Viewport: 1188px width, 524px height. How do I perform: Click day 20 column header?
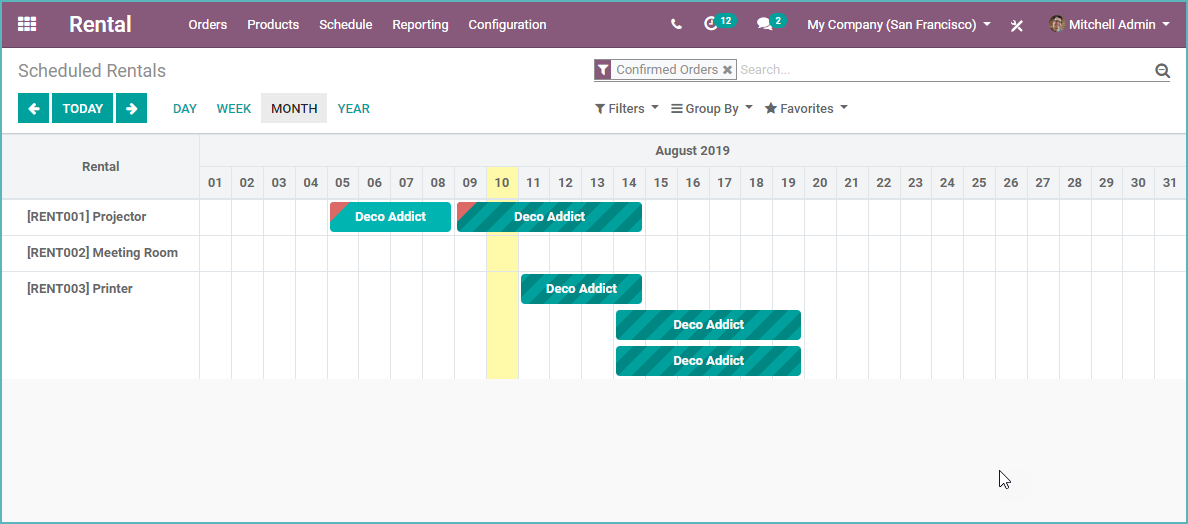[x=820, y=182]
